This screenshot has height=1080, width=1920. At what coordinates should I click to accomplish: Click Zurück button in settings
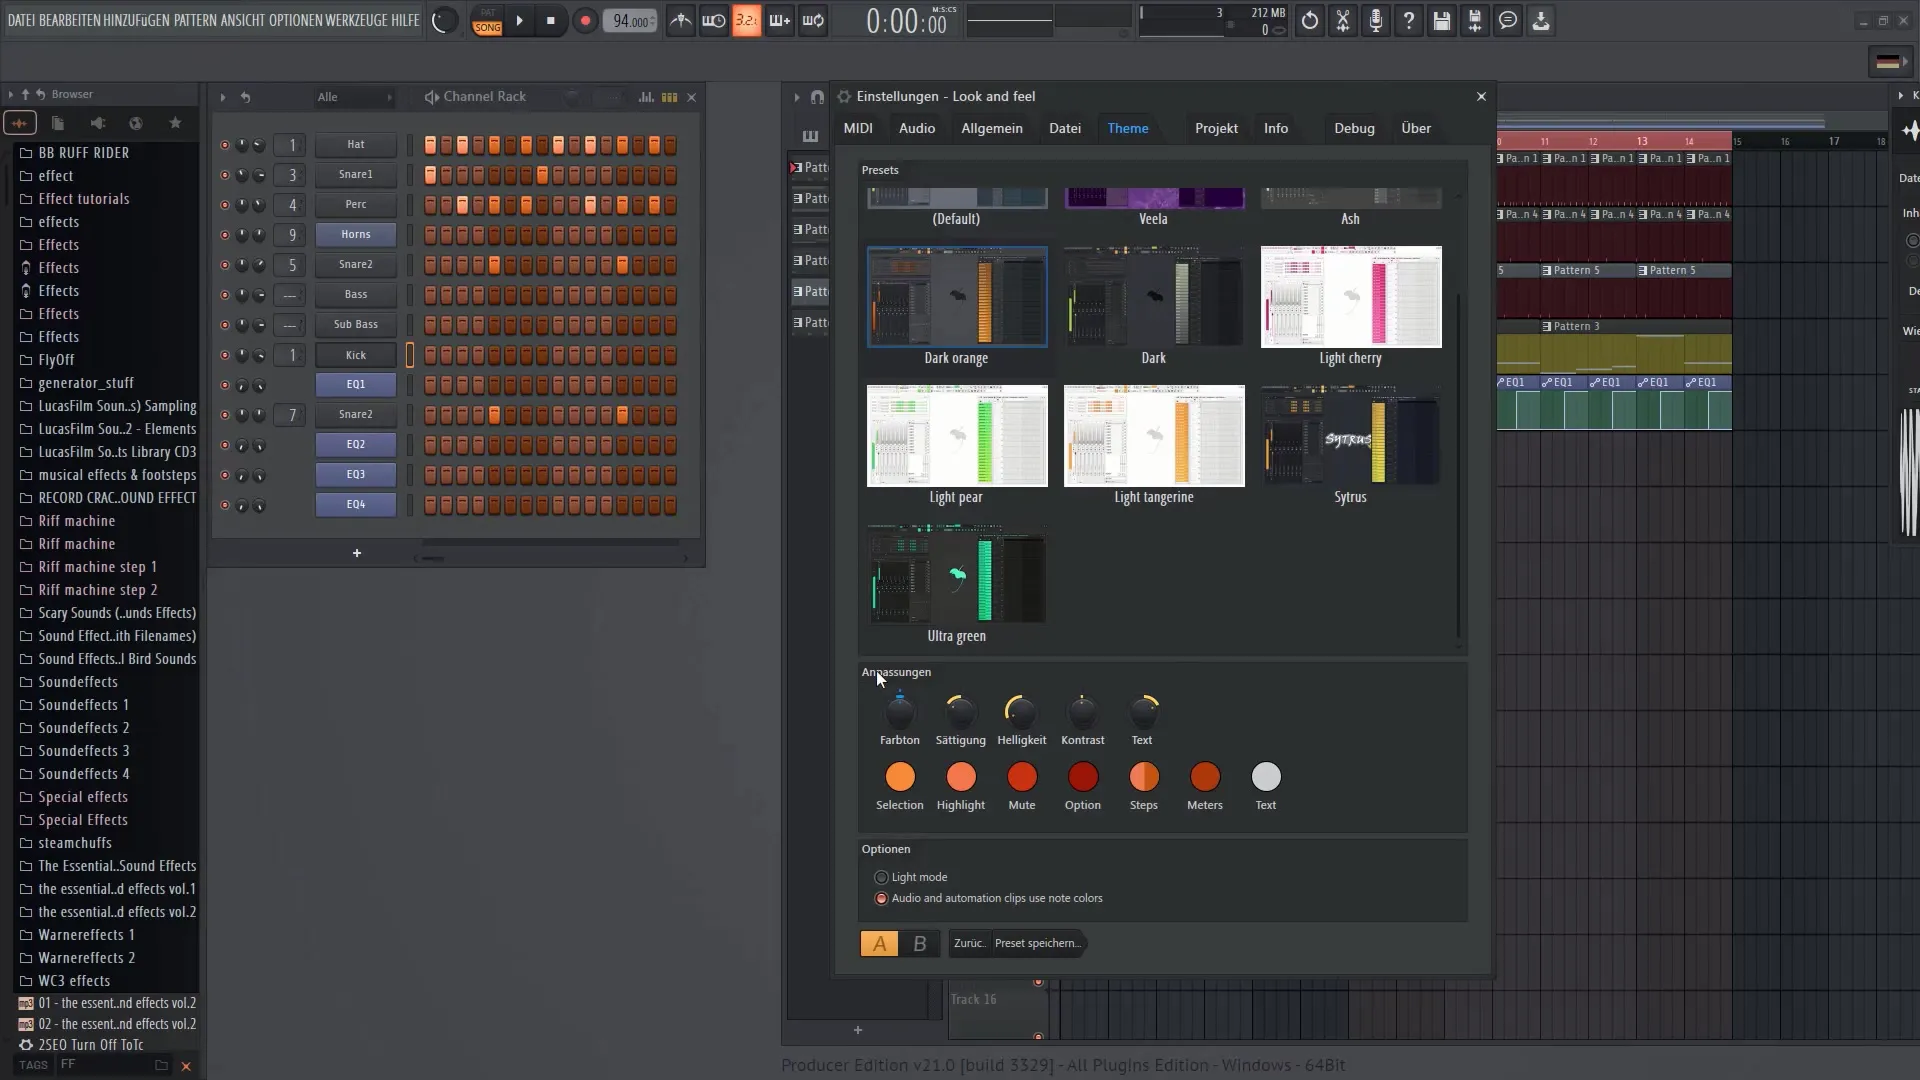click(x=967, y=943)
